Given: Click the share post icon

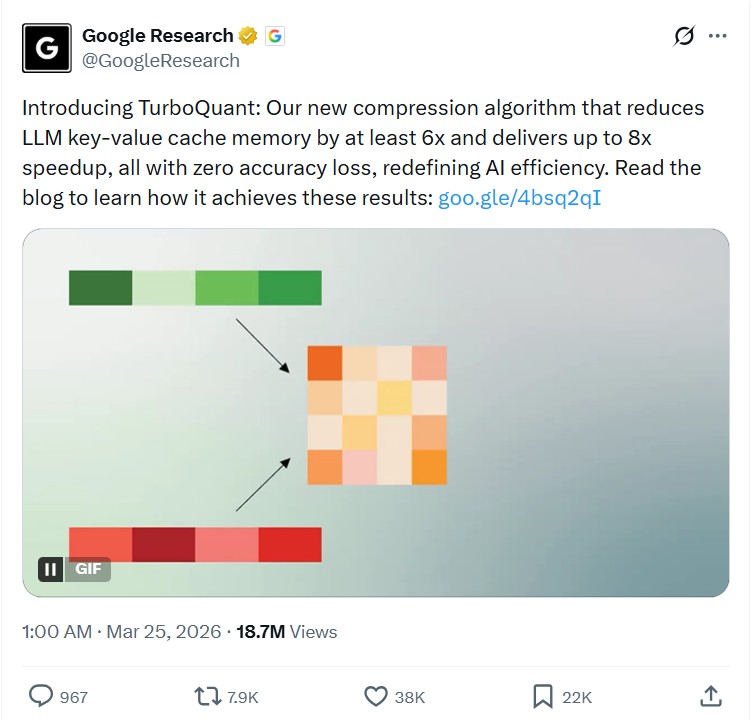Looking at the screenshot, I should pos(711,696).
